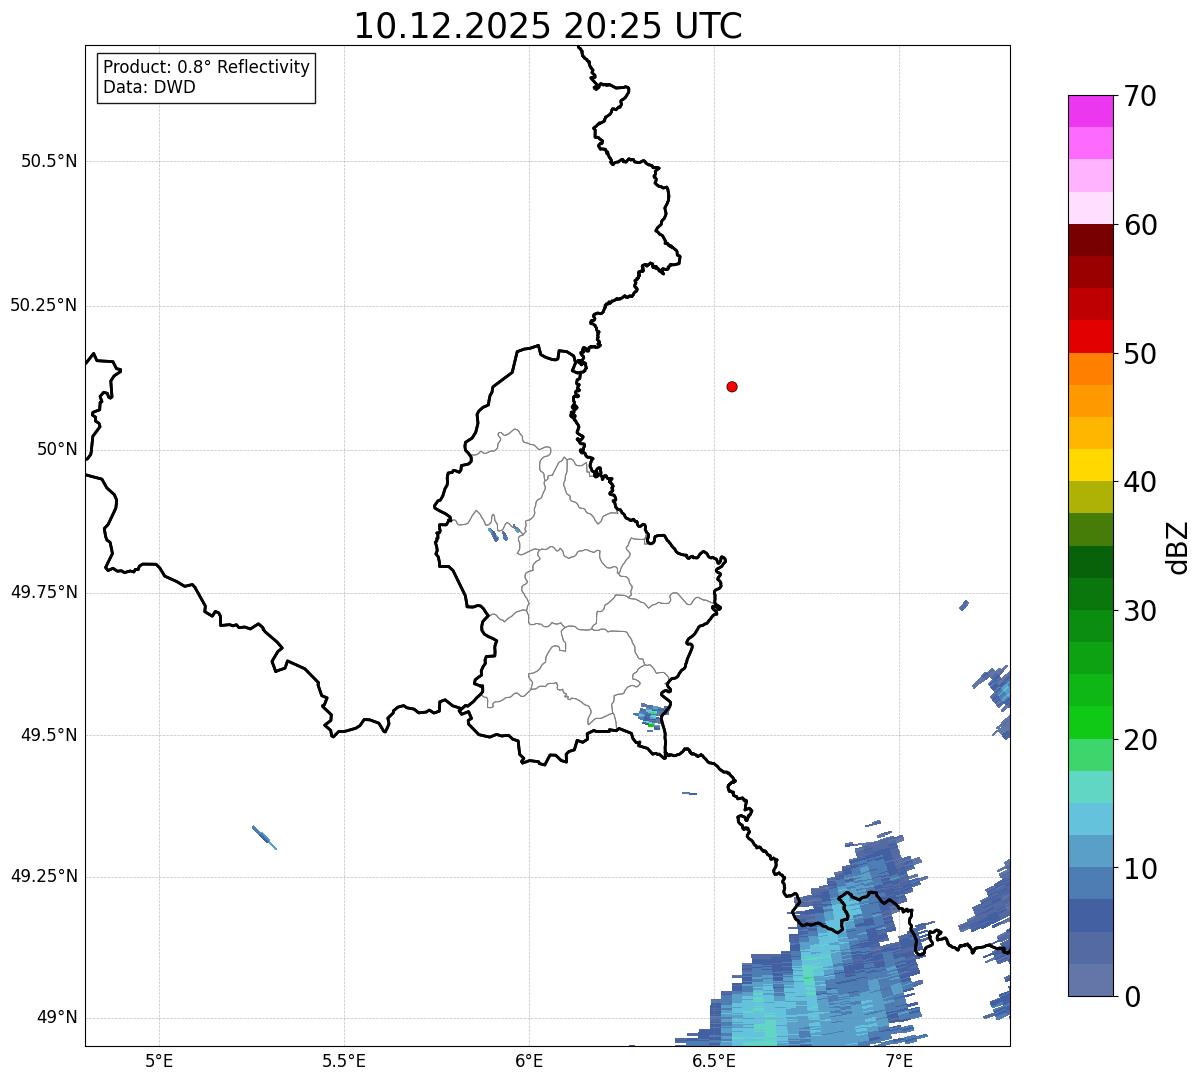Screen dimensions: 1202x1081
Task: Click the '50.25°N' latitude label
Action: pyautogui.click(x=43, y=305)
